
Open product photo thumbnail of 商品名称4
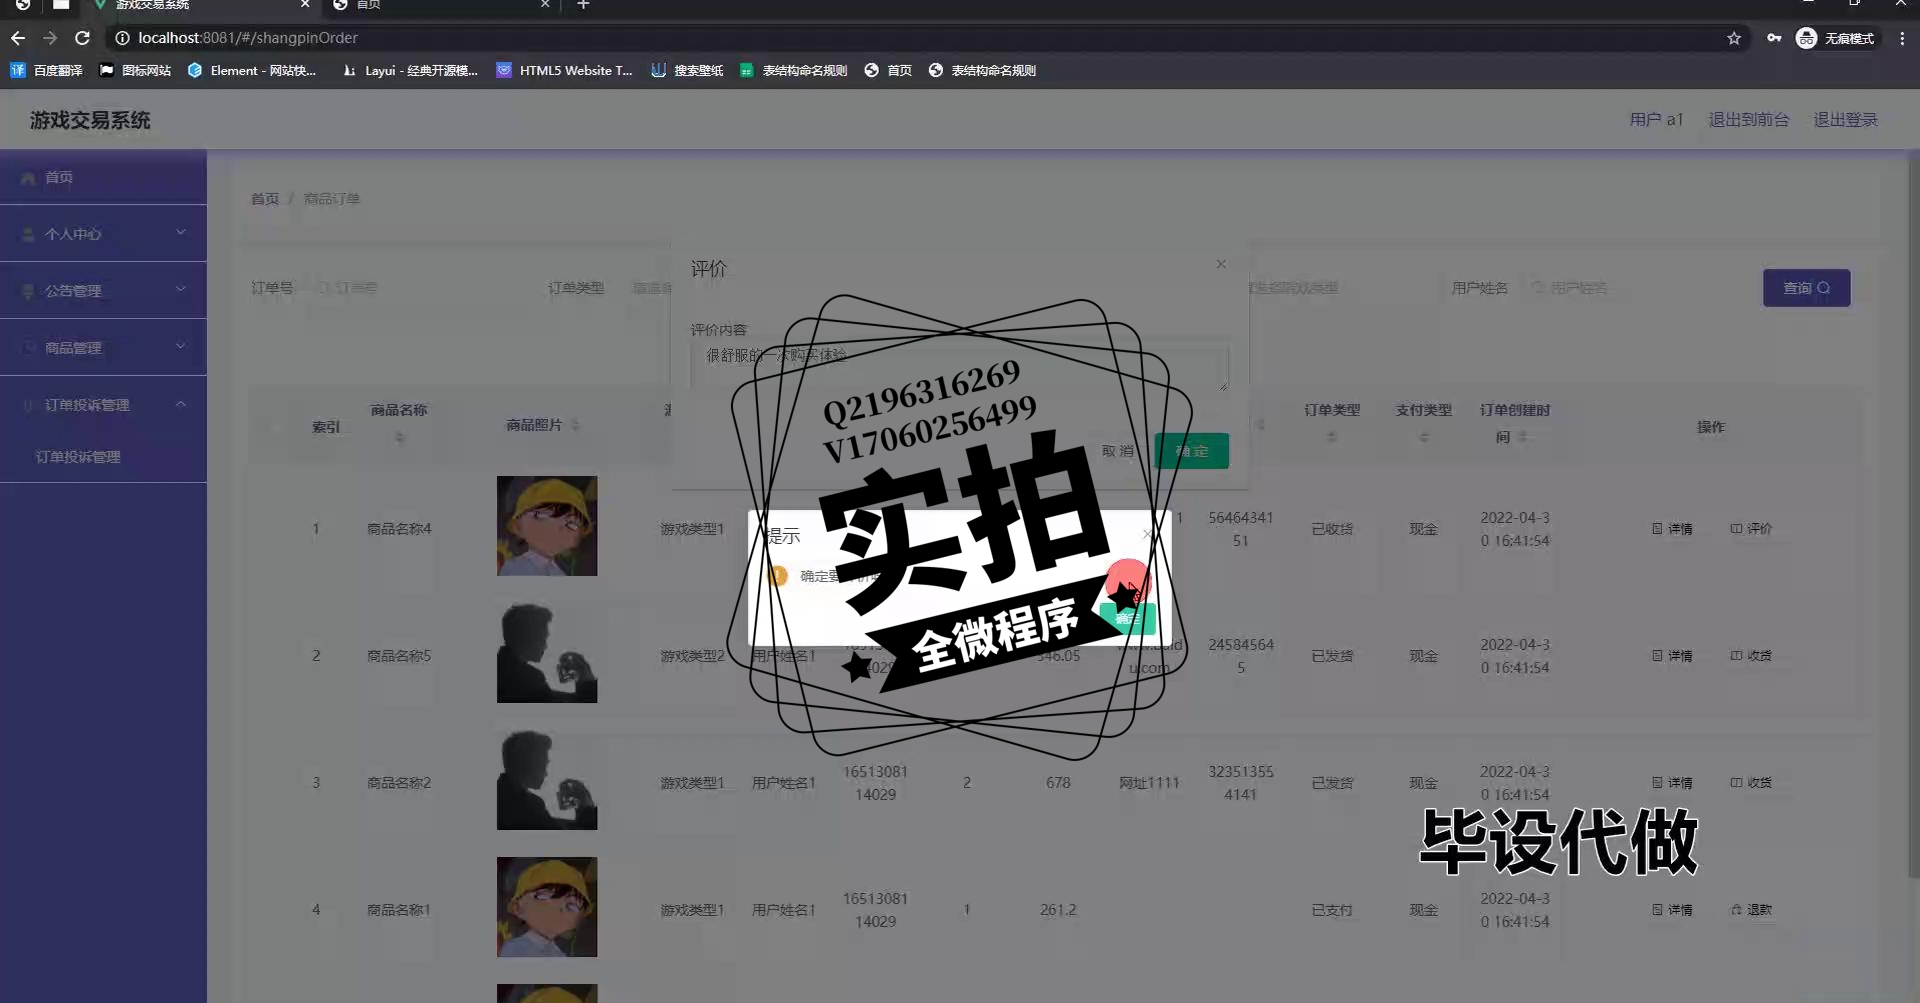(547, 526)
